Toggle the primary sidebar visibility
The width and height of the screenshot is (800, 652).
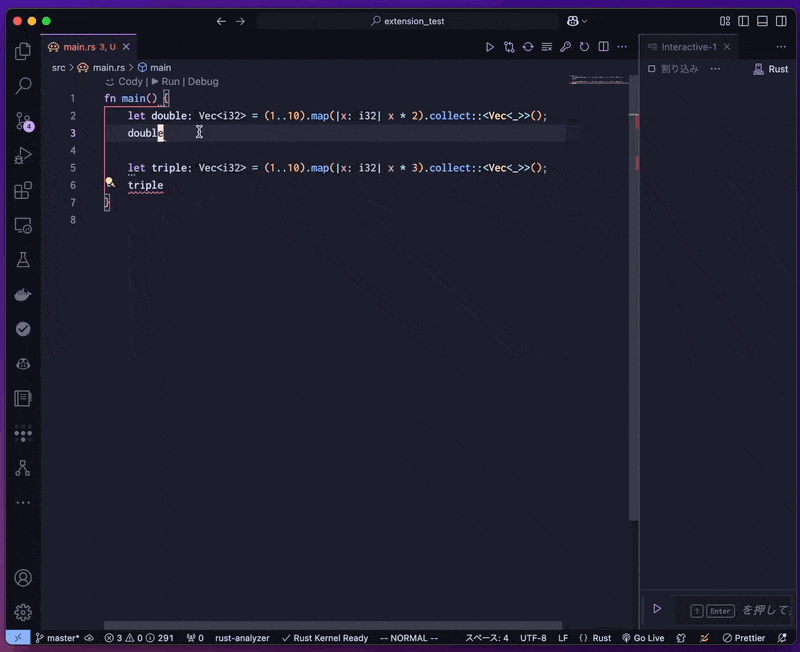tap(743, 21)
